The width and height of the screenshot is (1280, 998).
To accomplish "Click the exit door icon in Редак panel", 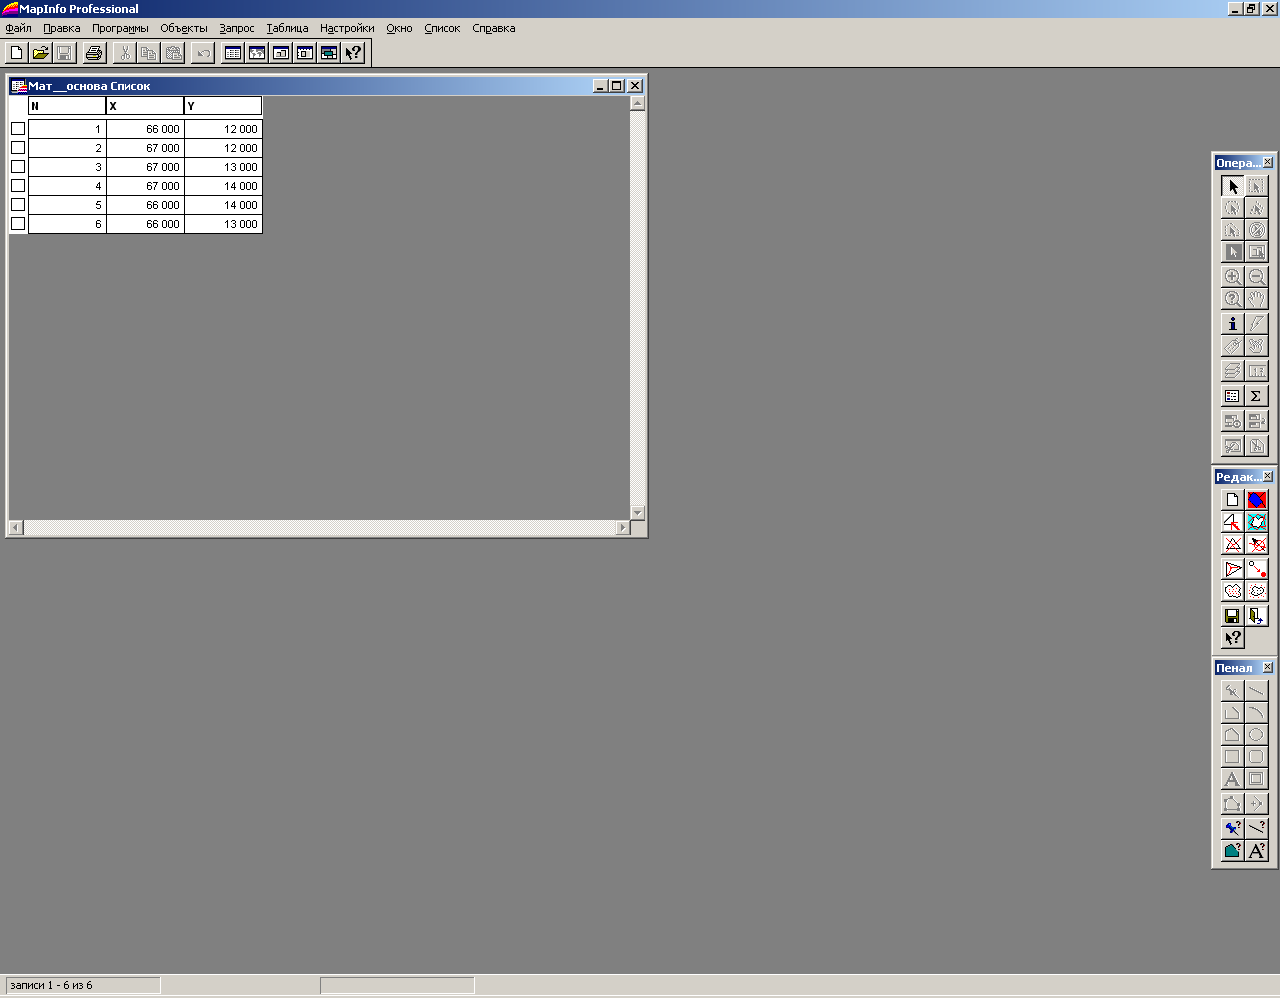I will tap(1256, 616).
